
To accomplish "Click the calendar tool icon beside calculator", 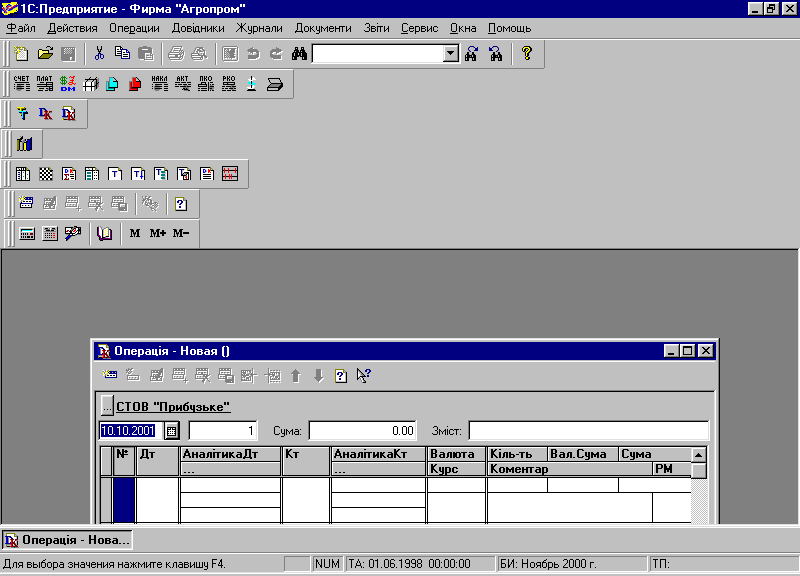I will click(49, 234).
